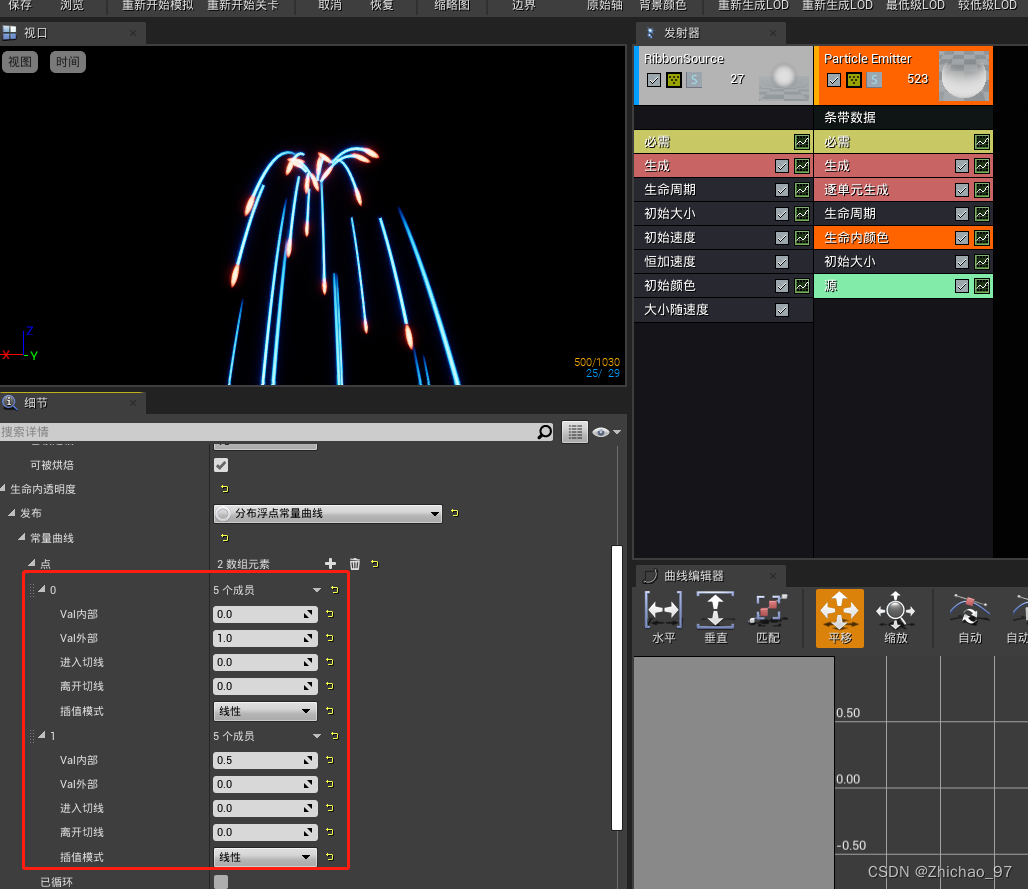Disable the Particle Emitter enable checkbox
The width and height of the screenshot is (1028, 889).
(833, 80)
